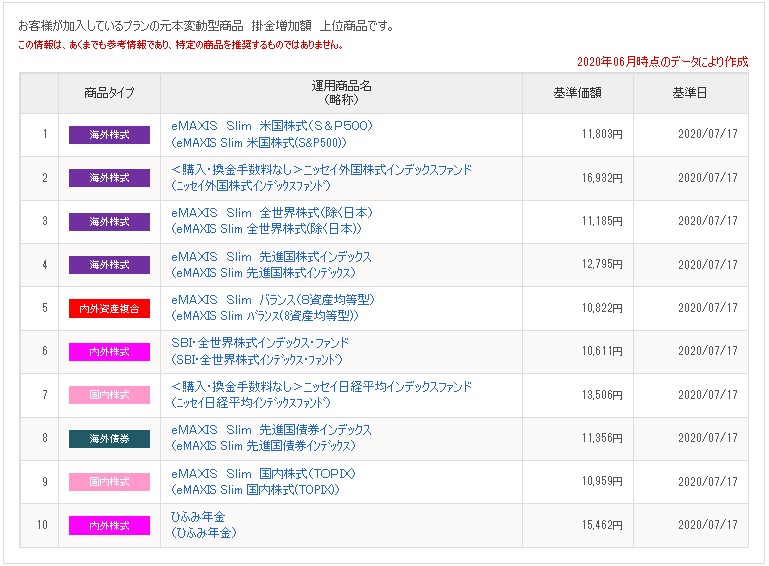Click the 海外株式 badge in row 4
This screenshot has height=566, width=769.
tap(109, 265)
